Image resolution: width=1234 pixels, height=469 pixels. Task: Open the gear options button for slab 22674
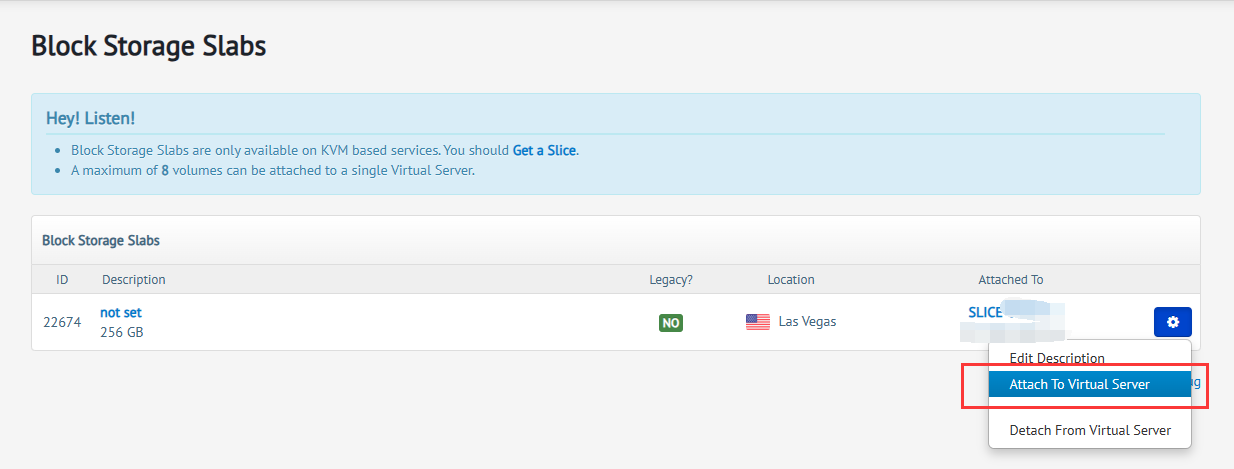click(1172, 322)
